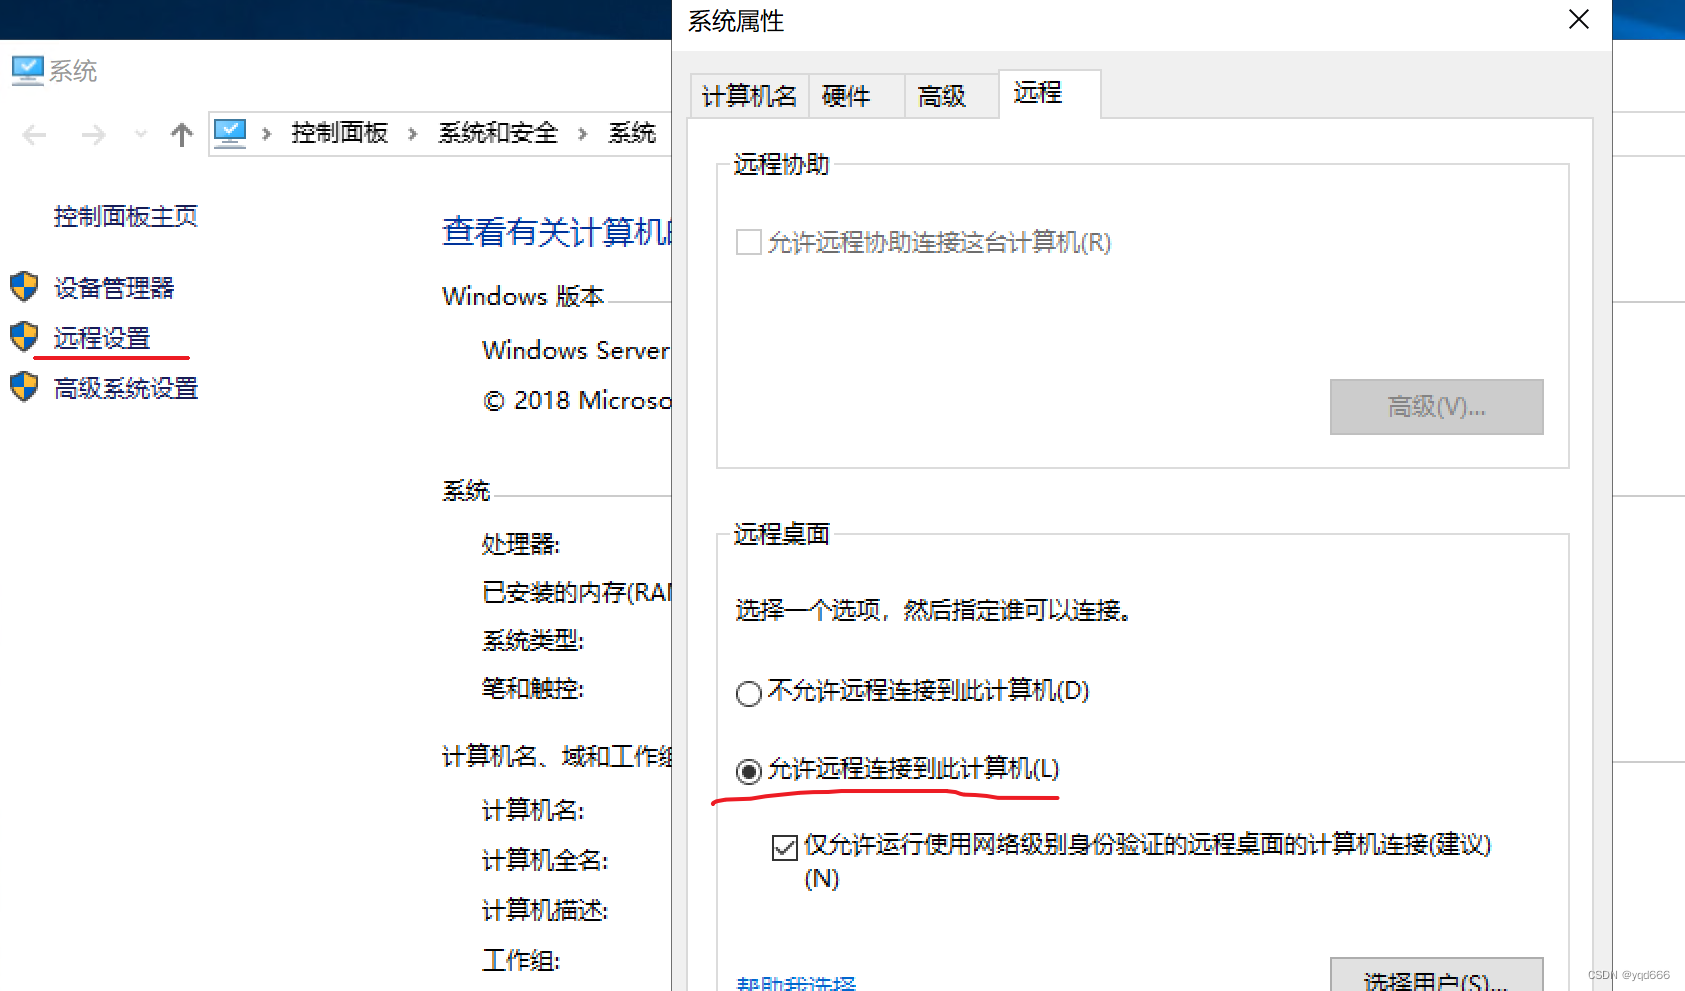
Task: Open 控制面板主页 link
Action: pos(125,216)
